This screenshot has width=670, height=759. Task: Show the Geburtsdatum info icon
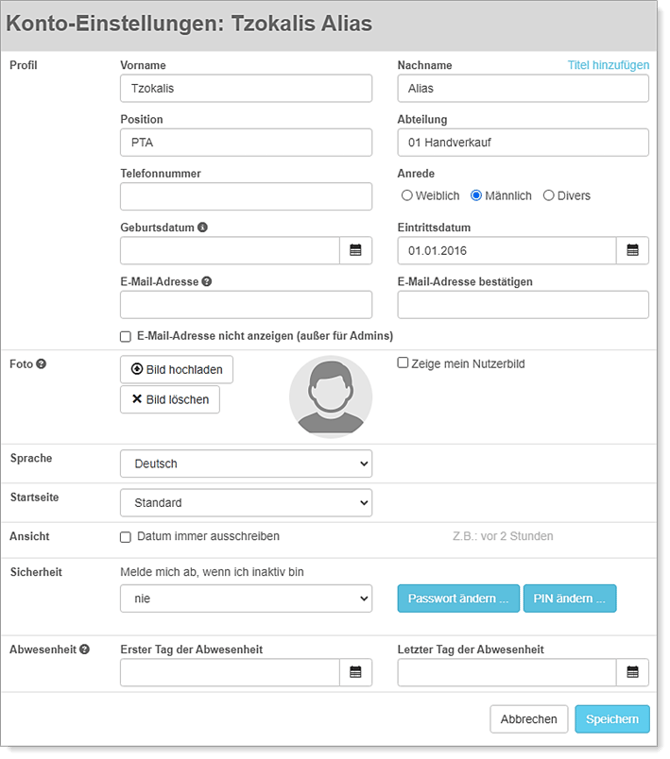pos(203,228)
